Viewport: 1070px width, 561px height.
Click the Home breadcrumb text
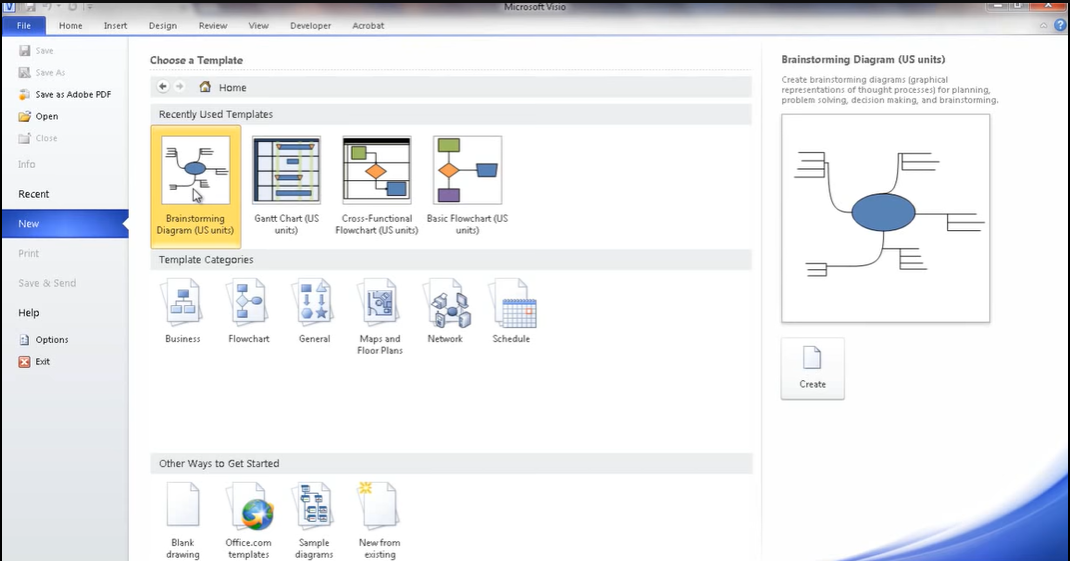[233, 87]
